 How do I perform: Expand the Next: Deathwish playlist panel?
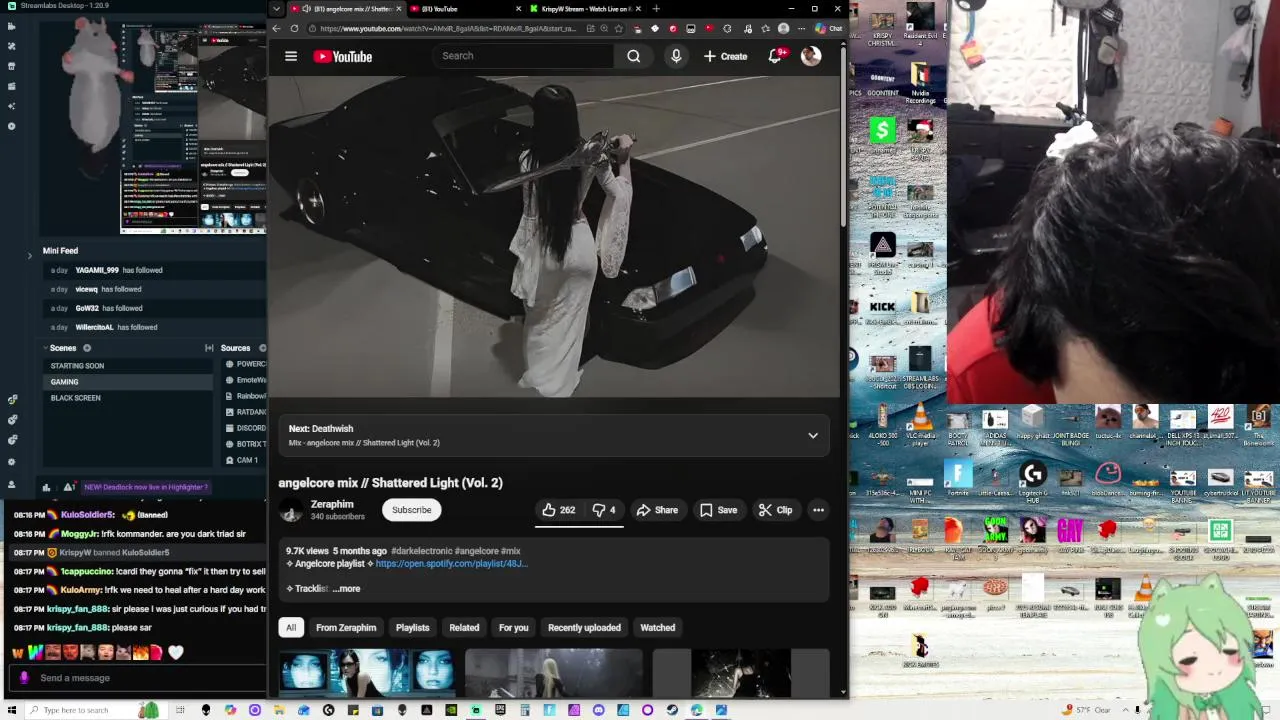(813, 436)
